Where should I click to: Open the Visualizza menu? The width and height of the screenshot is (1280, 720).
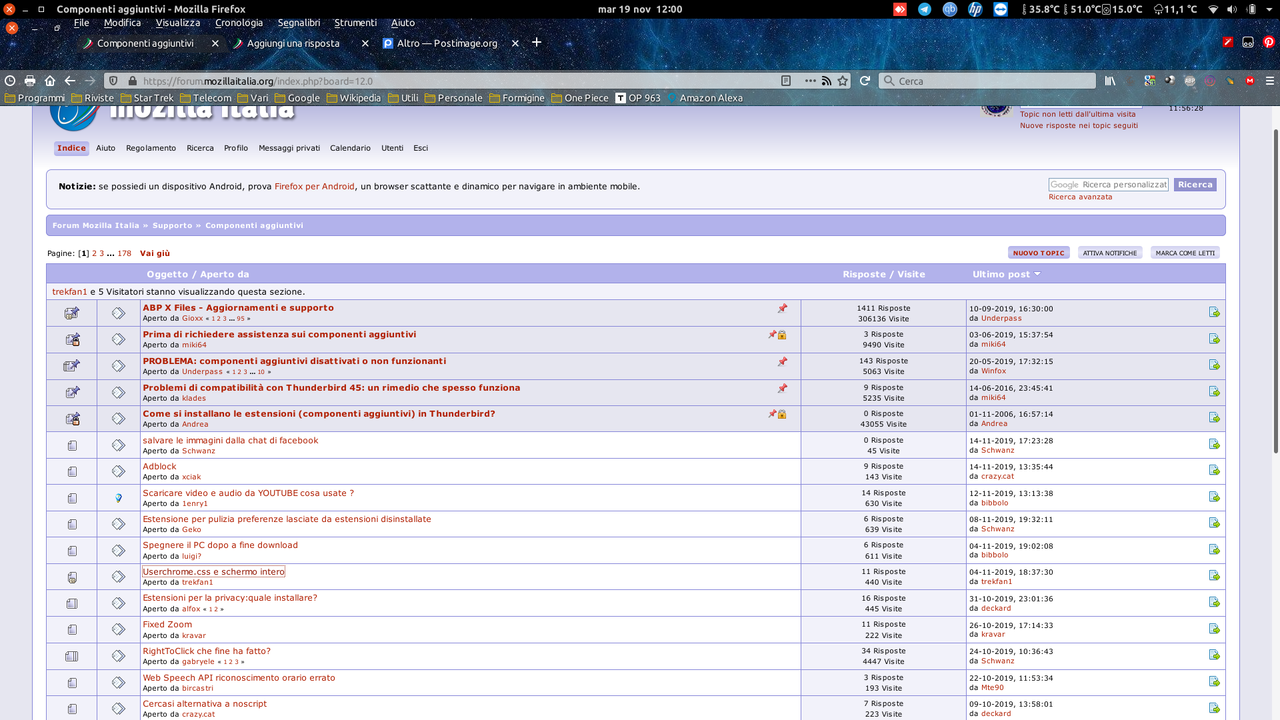[x=178, y=22]
